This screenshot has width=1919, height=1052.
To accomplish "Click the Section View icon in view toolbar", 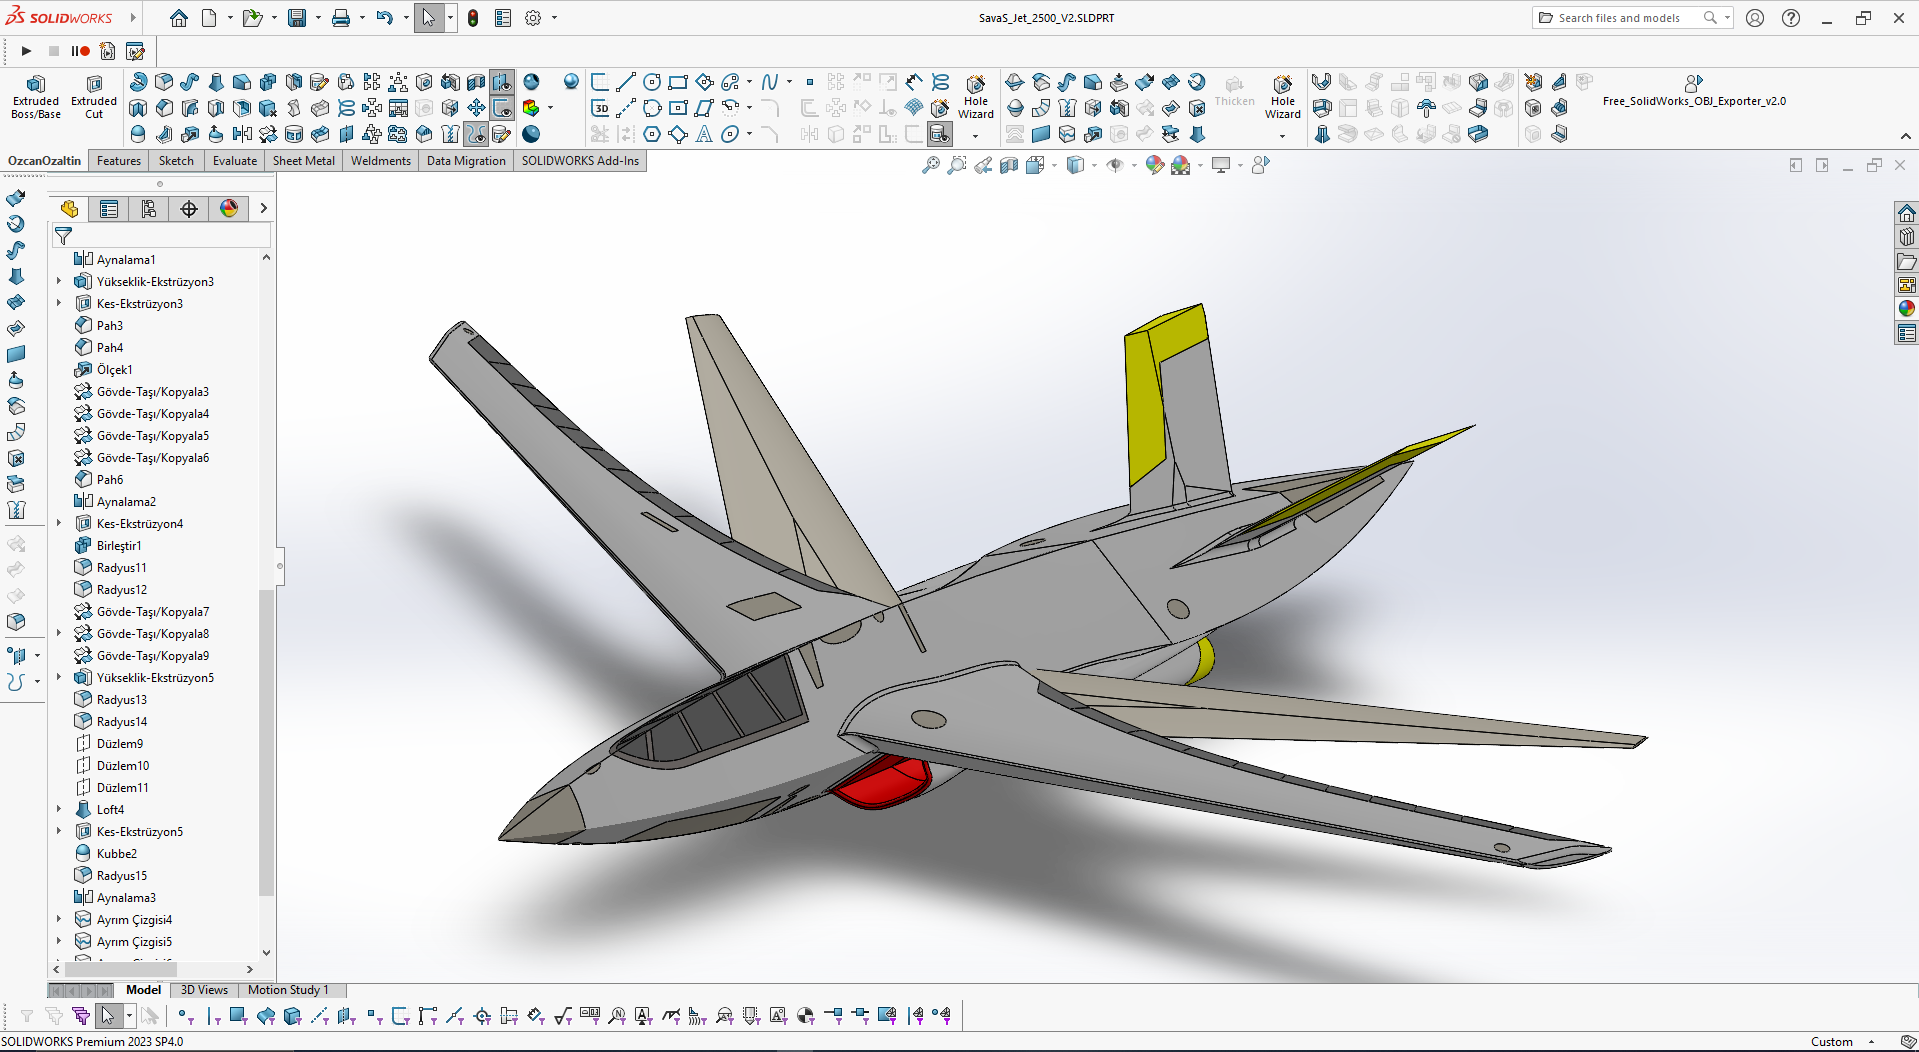I will (x=1009, y=165).
